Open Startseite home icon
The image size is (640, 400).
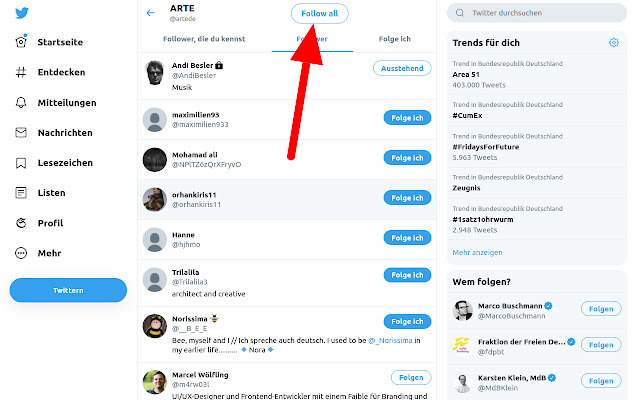pyautogui.click(x=21, y=42)
